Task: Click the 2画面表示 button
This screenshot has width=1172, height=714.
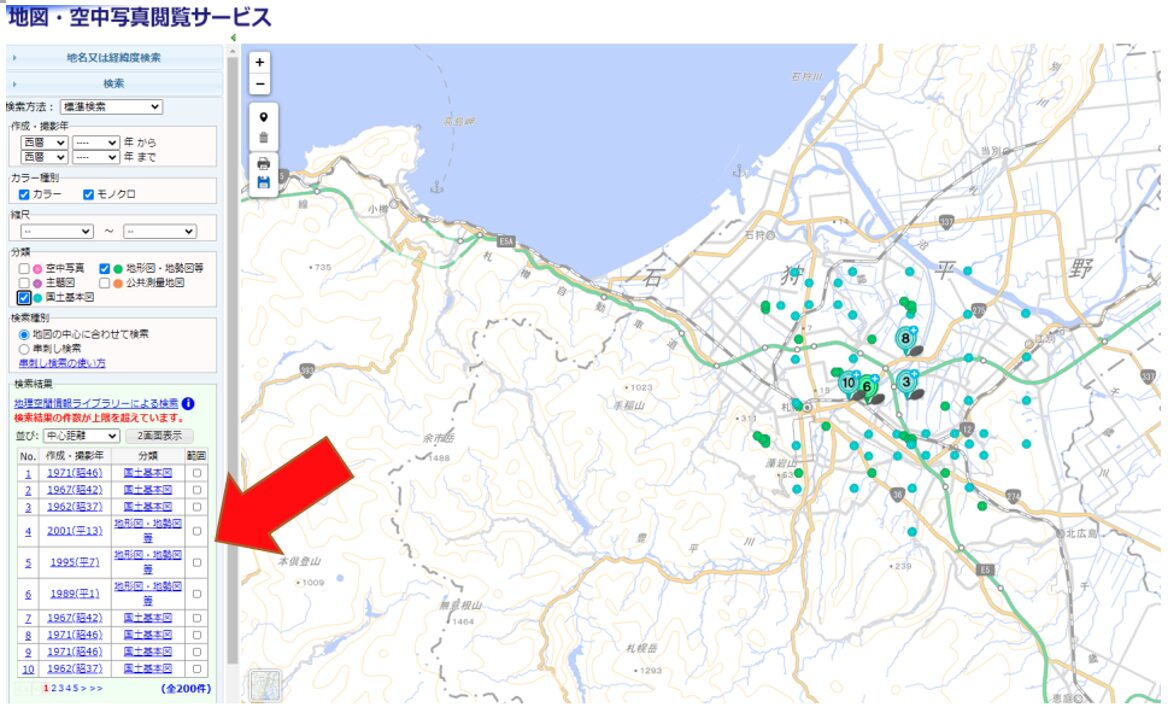Action: point(159,436)
